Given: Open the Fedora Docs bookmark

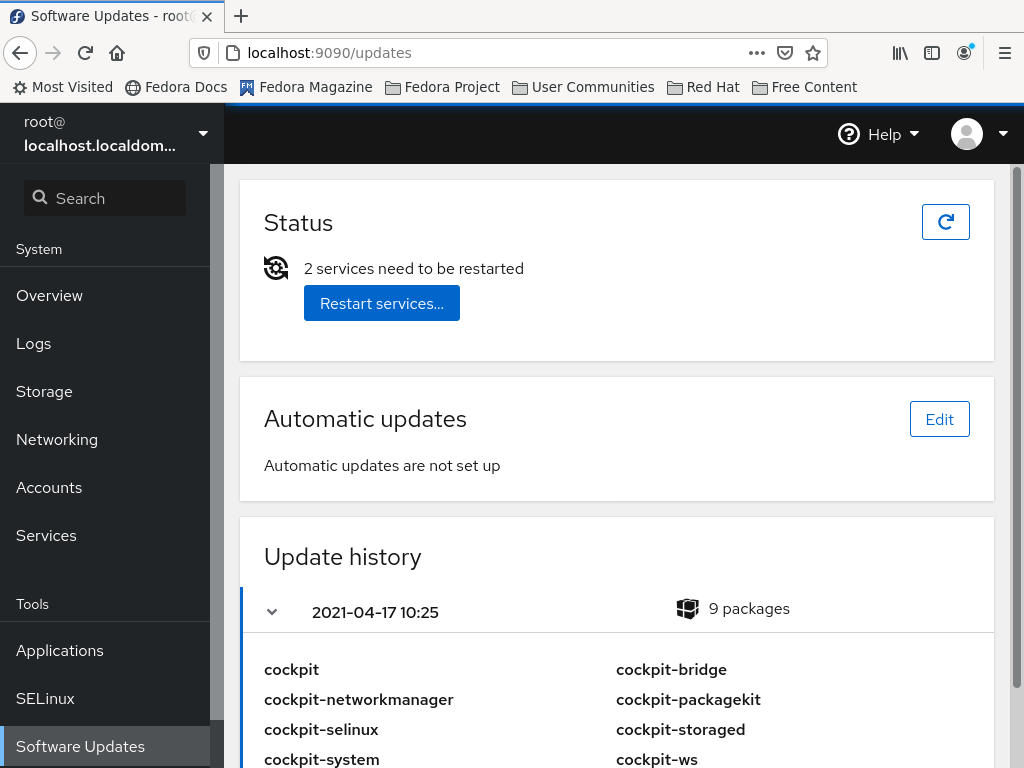Looking at the screenshot, I should (x=176, y=87).
